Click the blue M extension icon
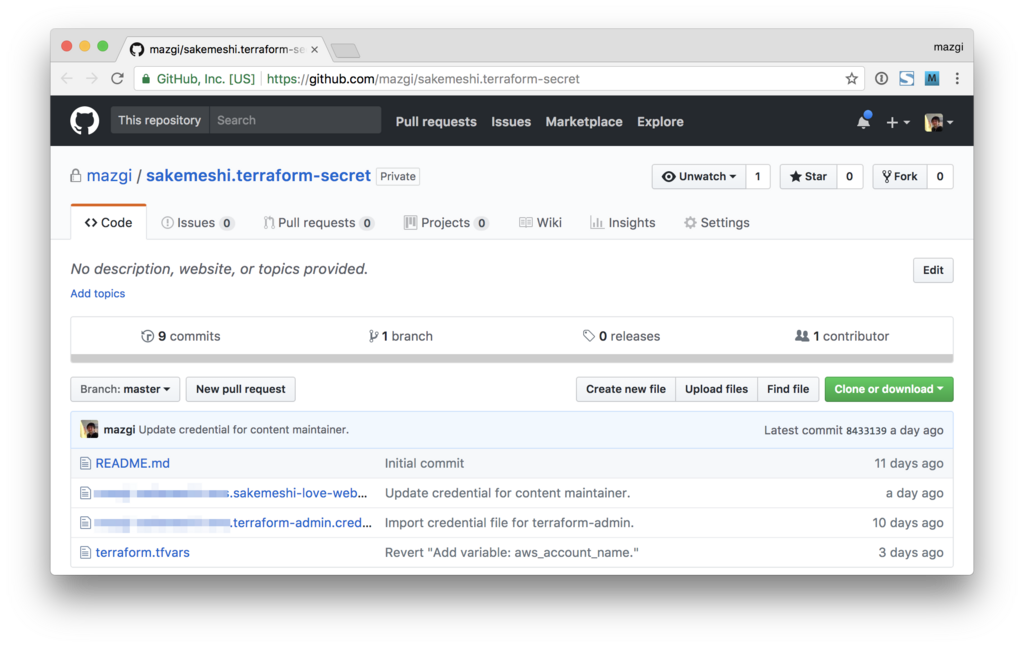This screenshot has height=647, width=1024. click(x=932, y=78)
